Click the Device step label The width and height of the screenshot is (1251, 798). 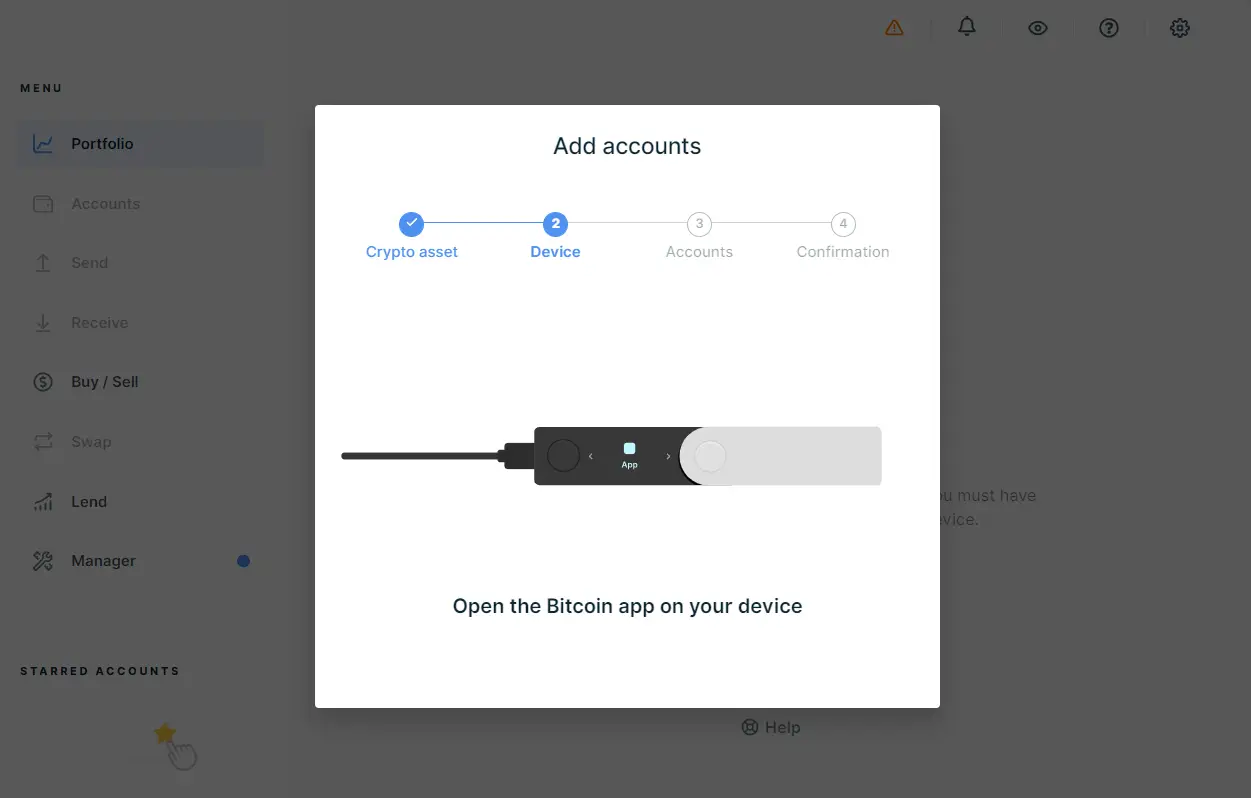pos(555,252)
